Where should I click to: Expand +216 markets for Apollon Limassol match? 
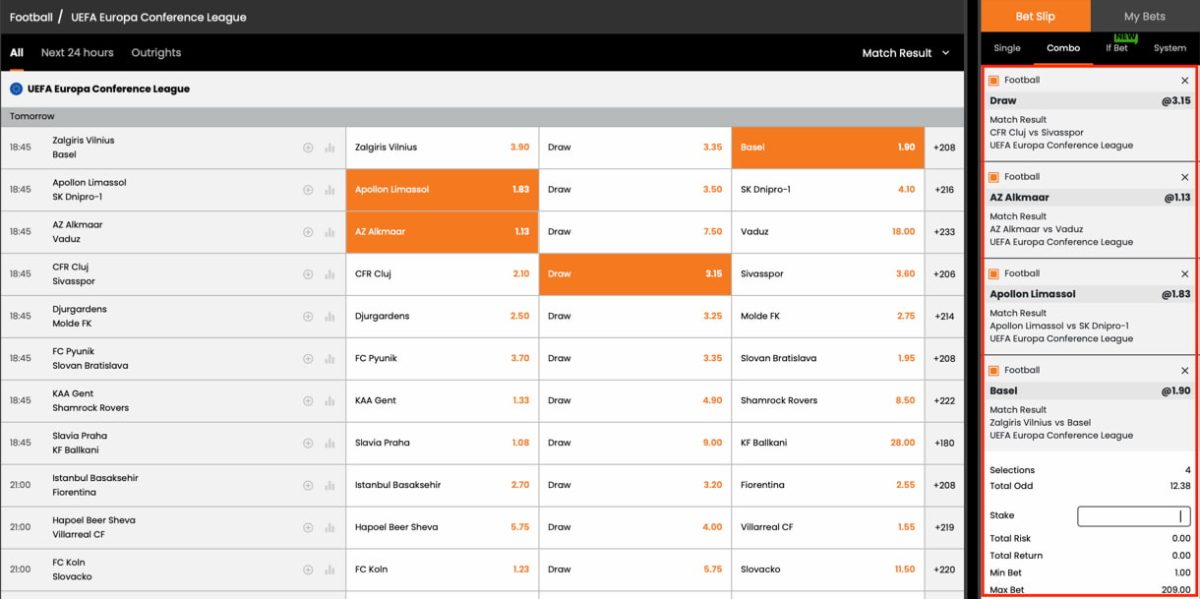(944, 190)
